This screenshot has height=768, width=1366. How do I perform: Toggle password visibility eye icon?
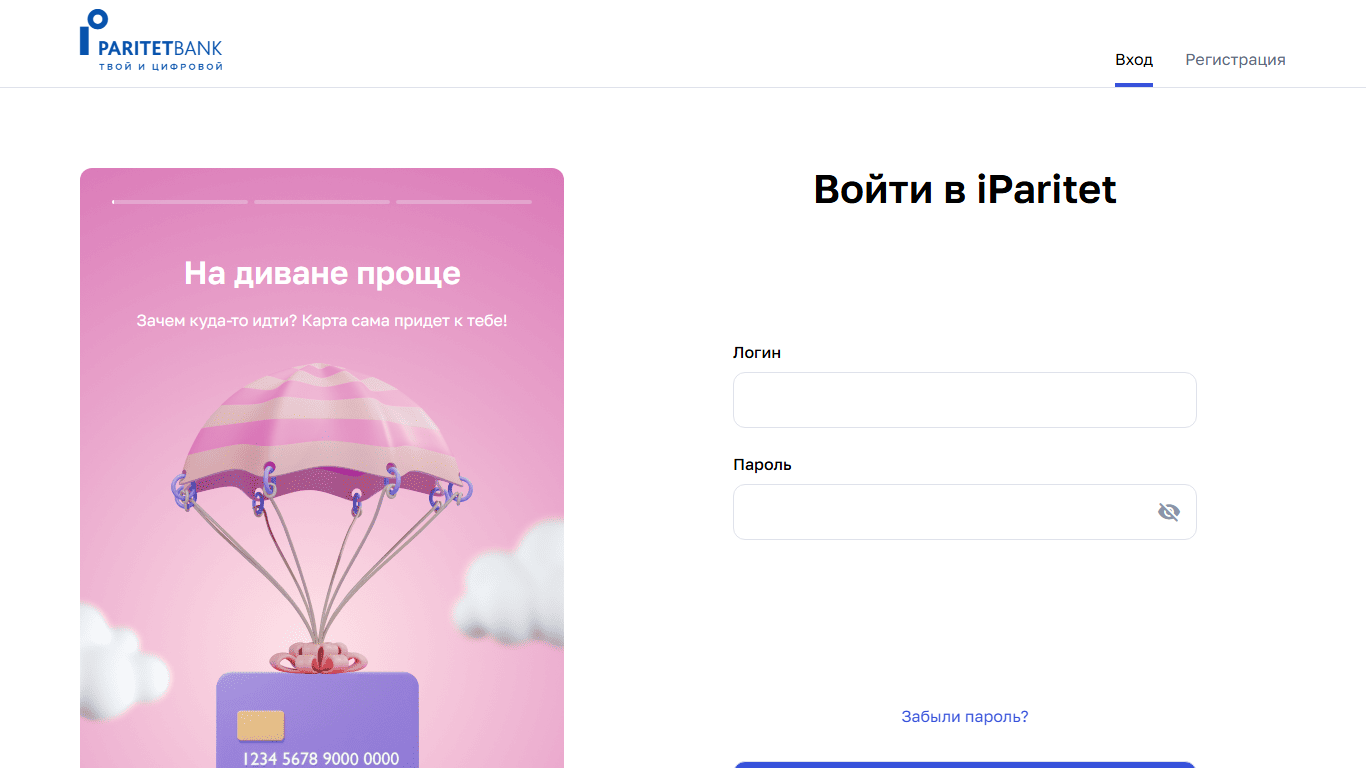pos(1168,512)
